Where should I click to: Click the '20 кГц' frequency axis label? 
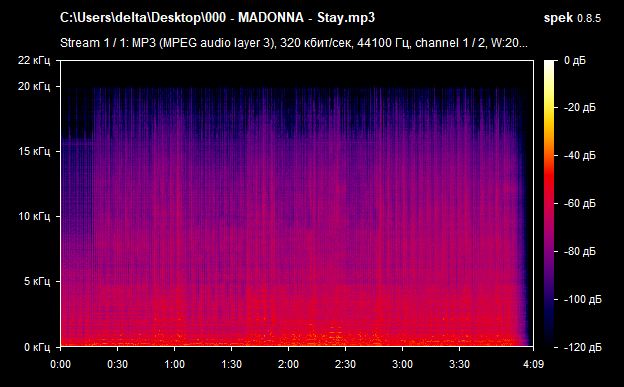pos(34,86)
